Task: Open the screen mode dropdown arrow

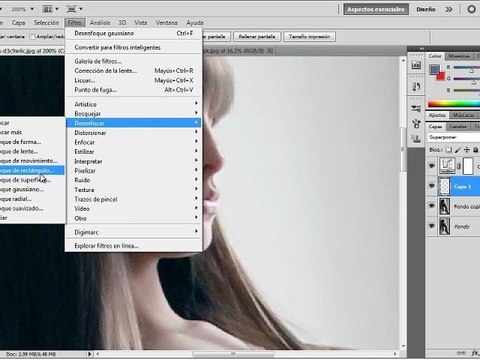Action: (81, 9)
